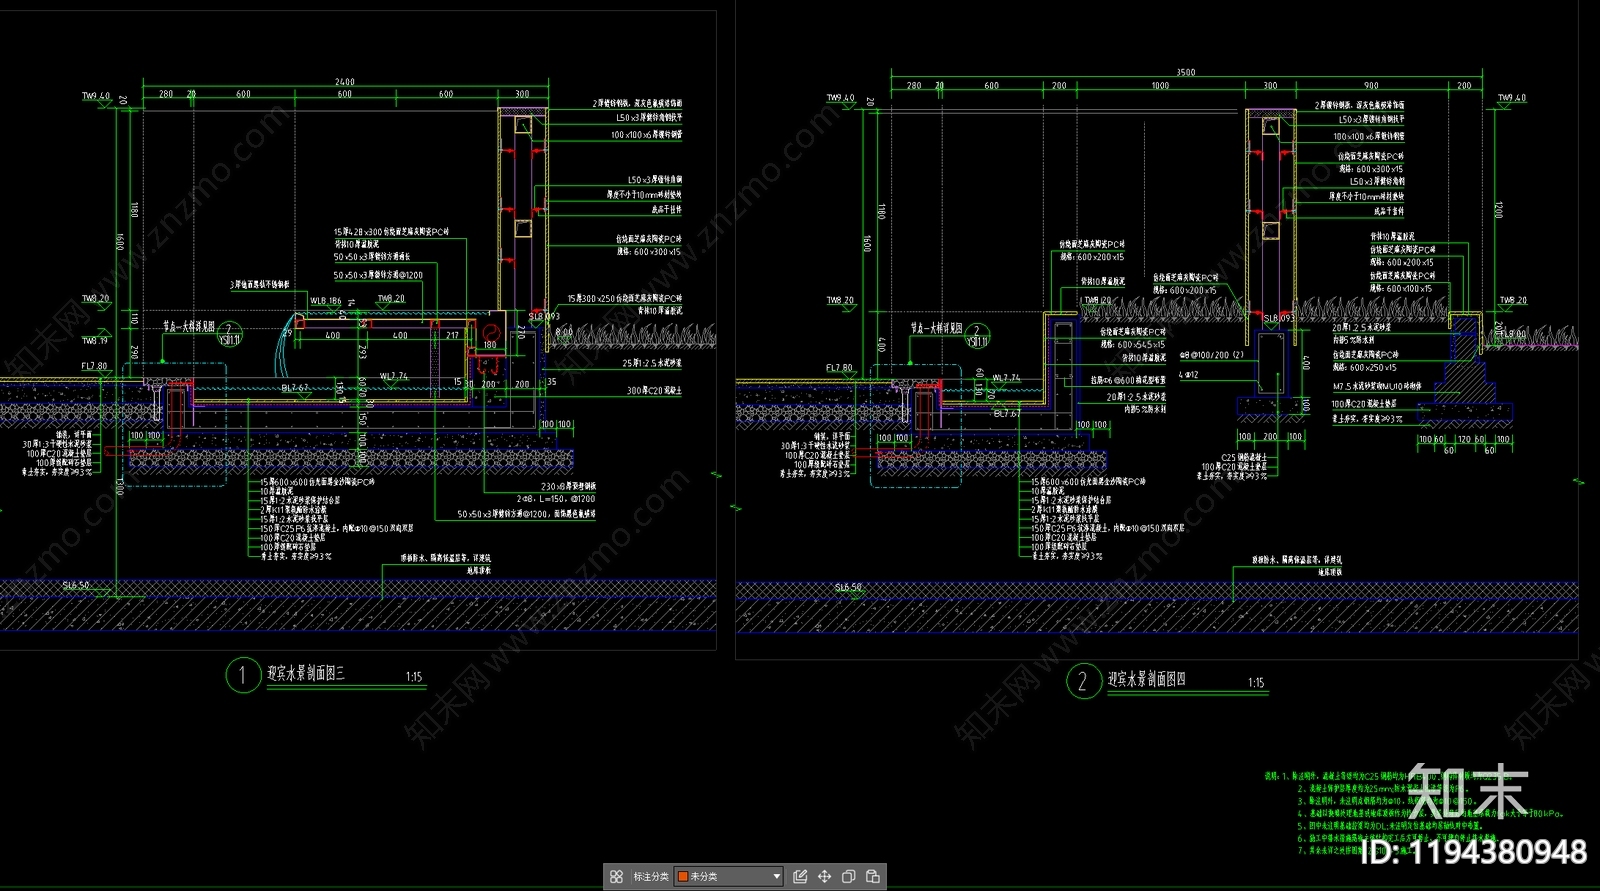Expand the 未分类 category dropdown
1600x891 pixels.
(729, 876)
